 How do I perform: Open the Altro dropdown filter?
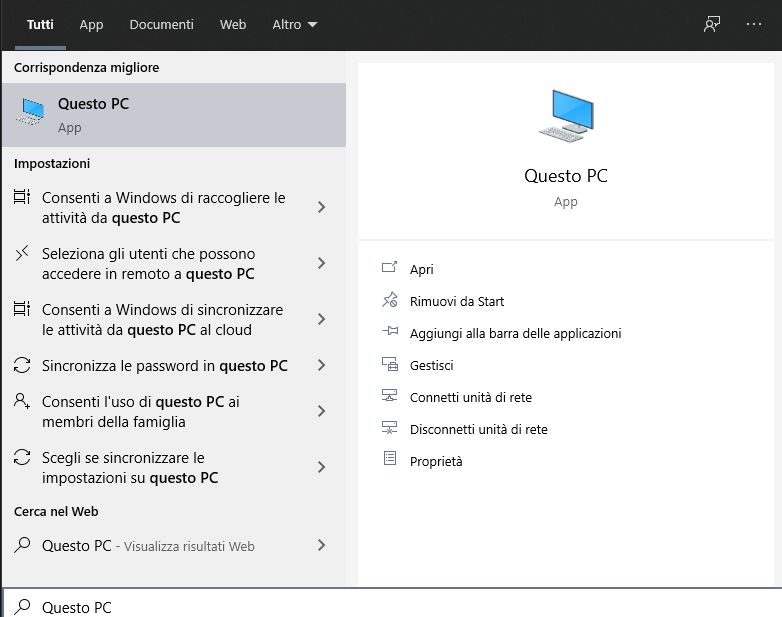(294, 25)
